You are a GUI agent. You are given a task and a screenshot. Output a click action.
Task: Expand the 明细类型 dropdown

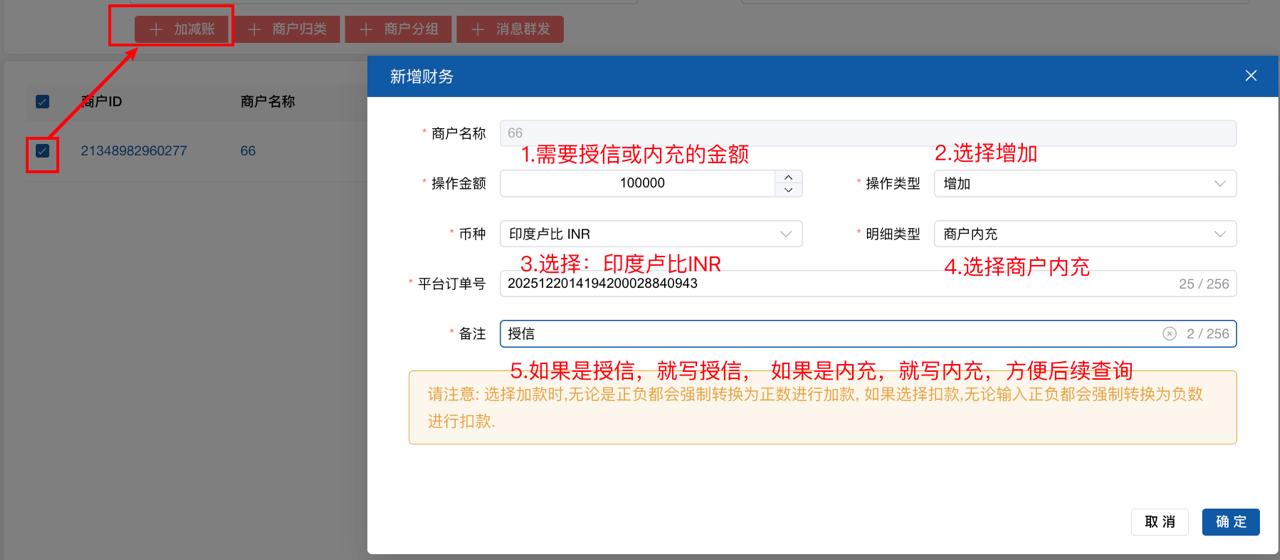point(1084,234)
